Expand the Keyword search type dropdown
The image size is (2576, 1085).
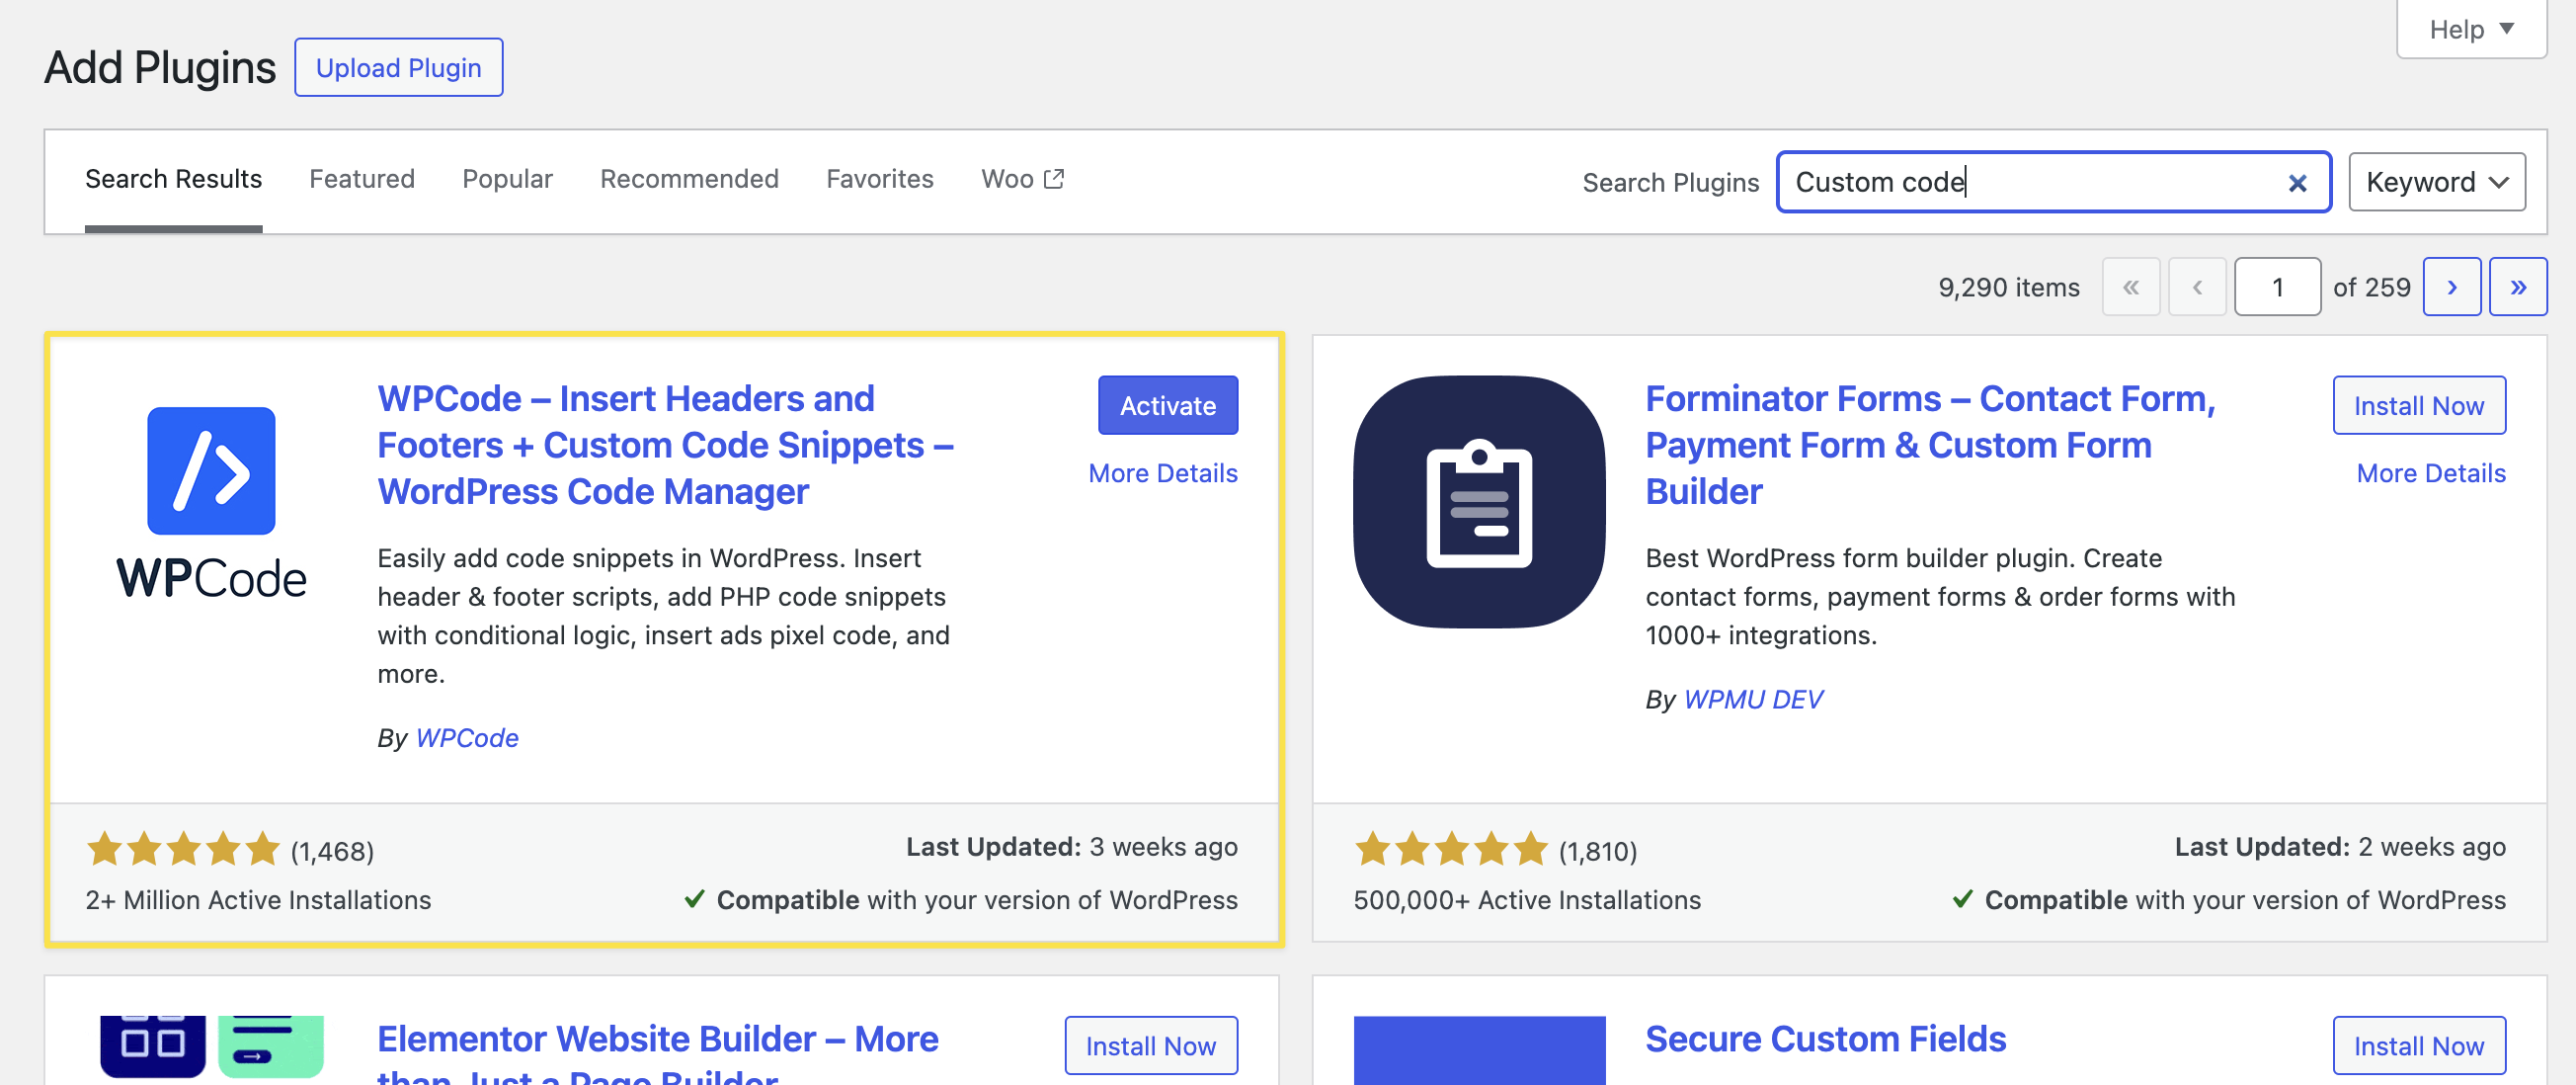click(x=2436, y=182)
